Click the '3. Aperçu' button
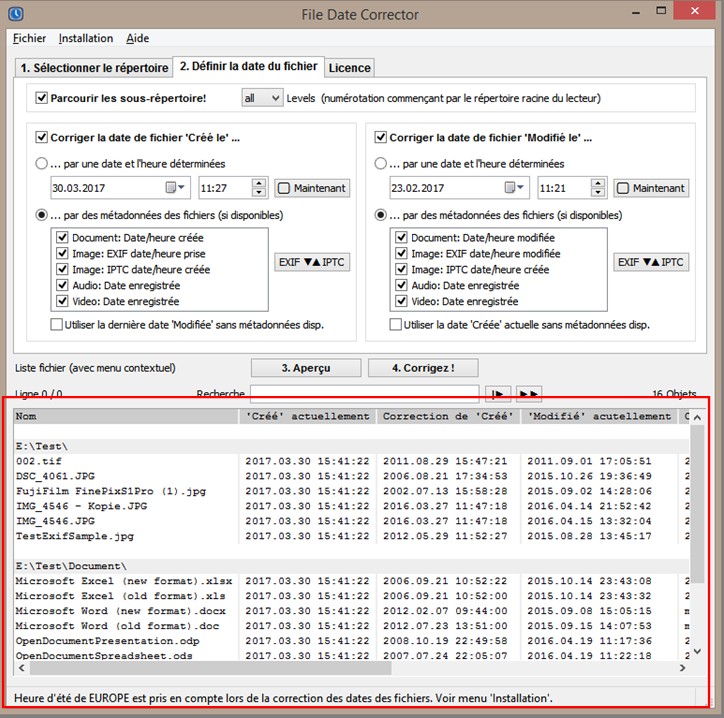 tap(305, 368)
